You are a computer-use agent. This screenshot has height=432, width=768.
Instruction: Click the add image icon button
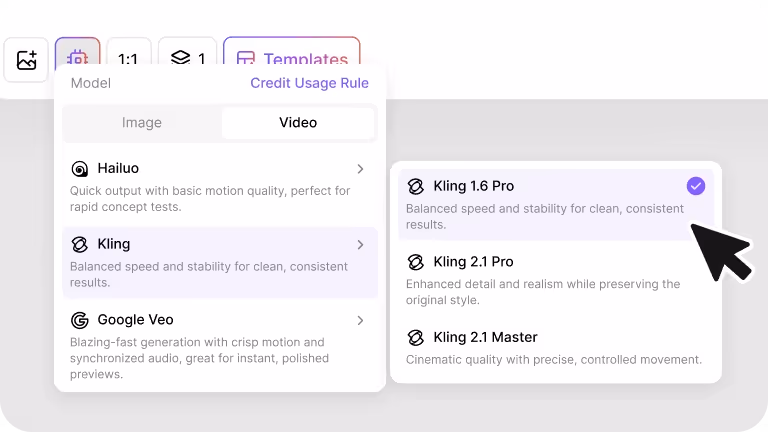(27, 60)
